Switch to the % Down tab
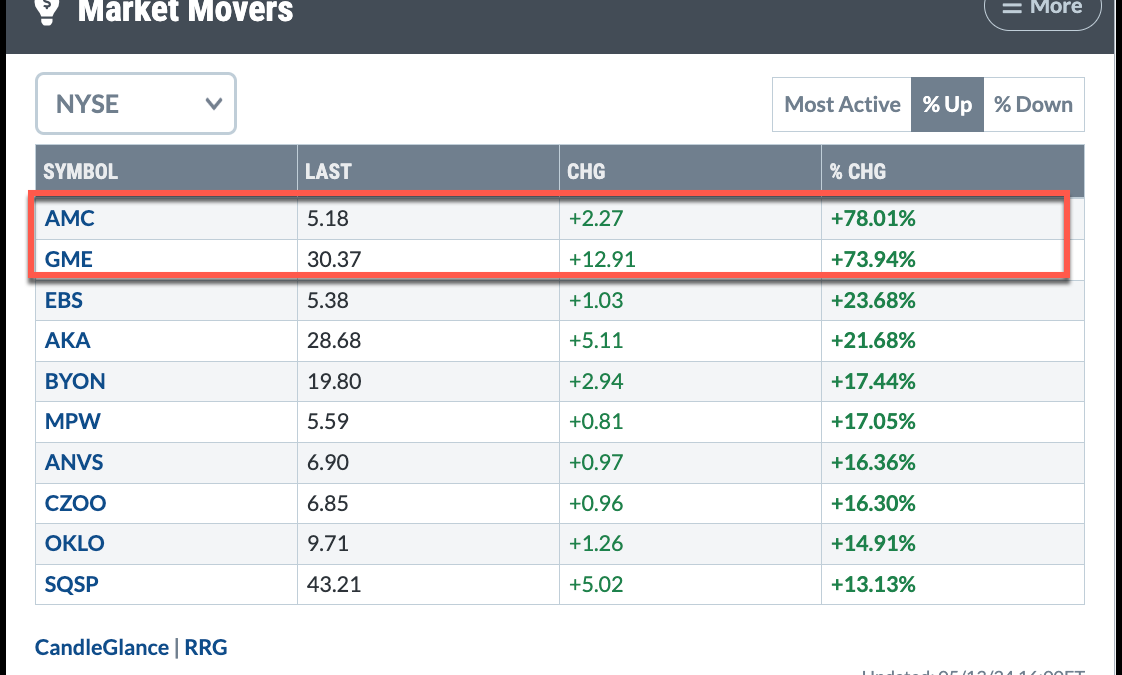Image resolution: width=1122 pixels, height=675 pixels. (1034, 105)
